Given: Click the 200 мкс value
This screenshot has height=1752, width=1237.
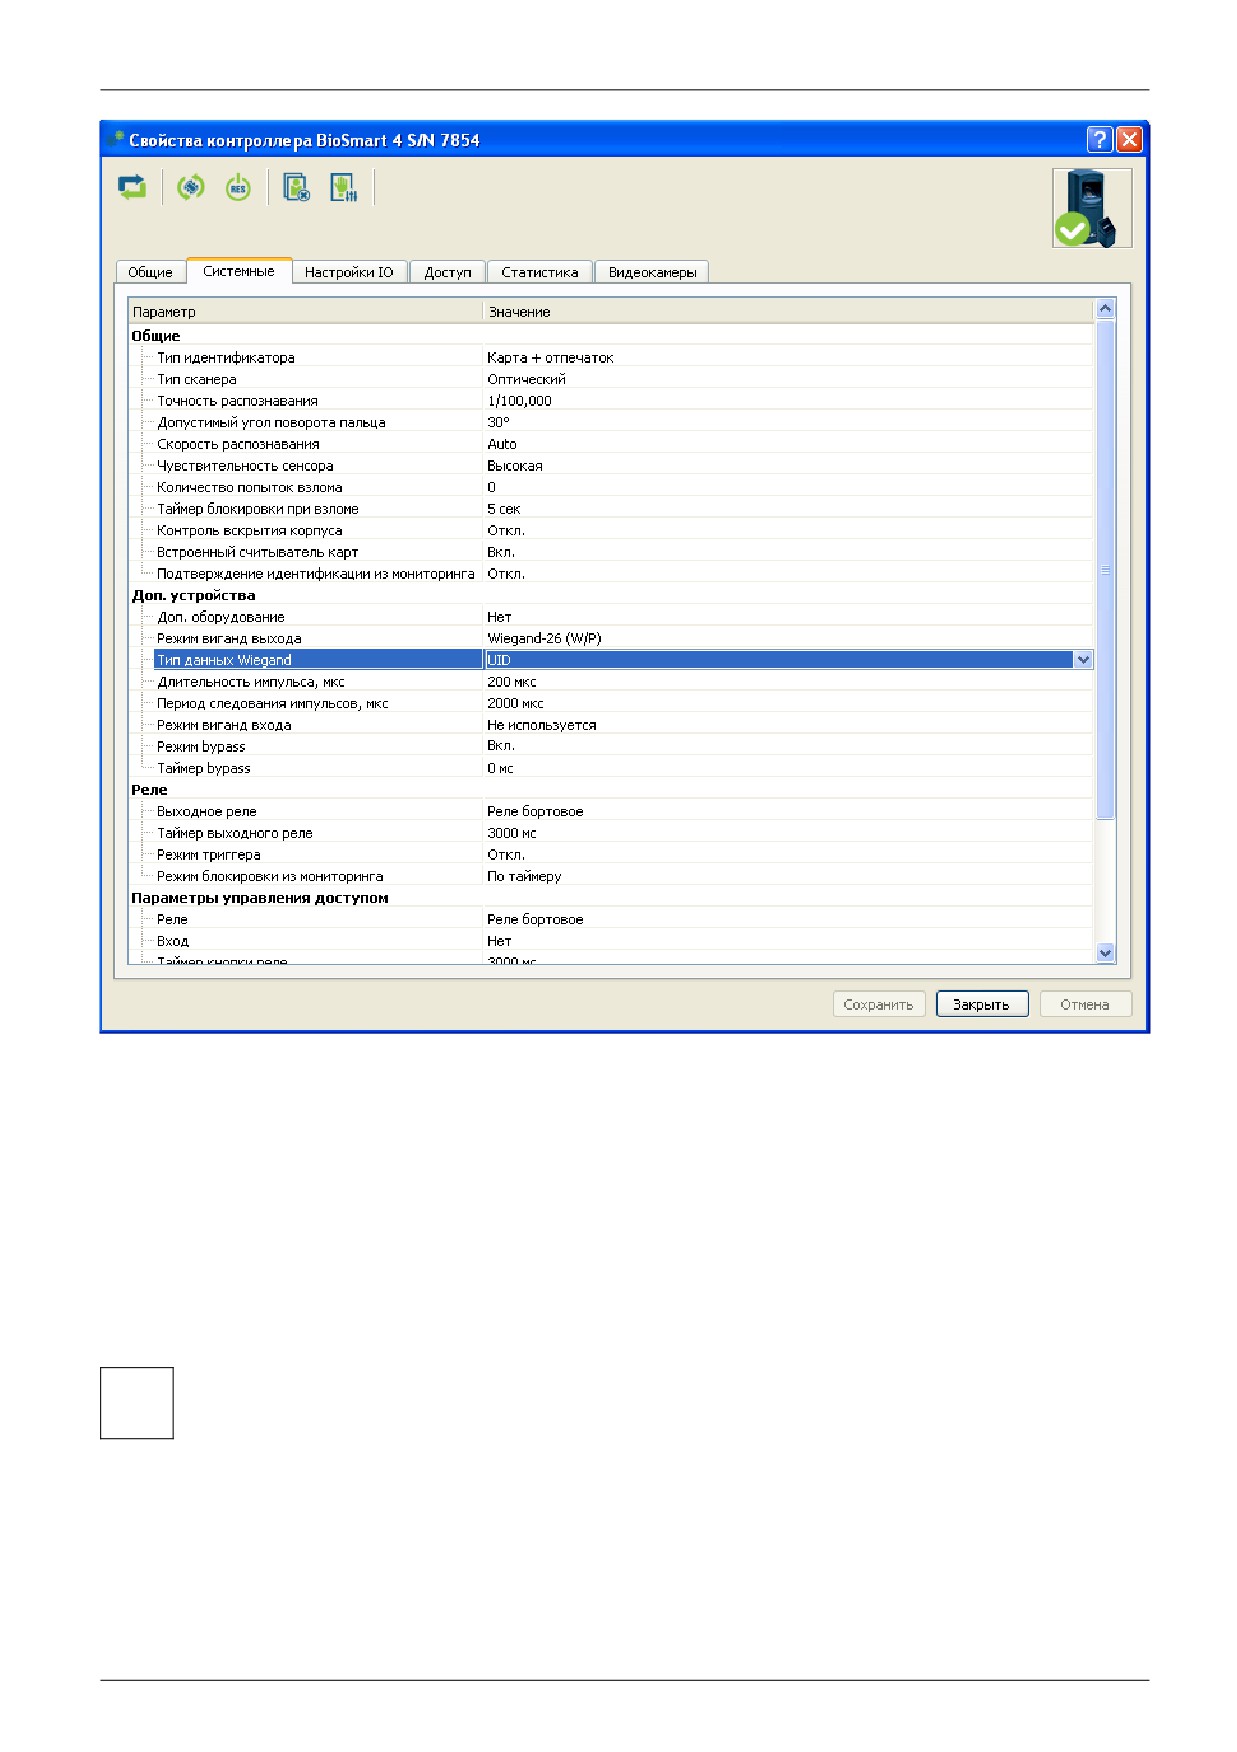Looking at the screenshot, I should [x=512, y=682].
